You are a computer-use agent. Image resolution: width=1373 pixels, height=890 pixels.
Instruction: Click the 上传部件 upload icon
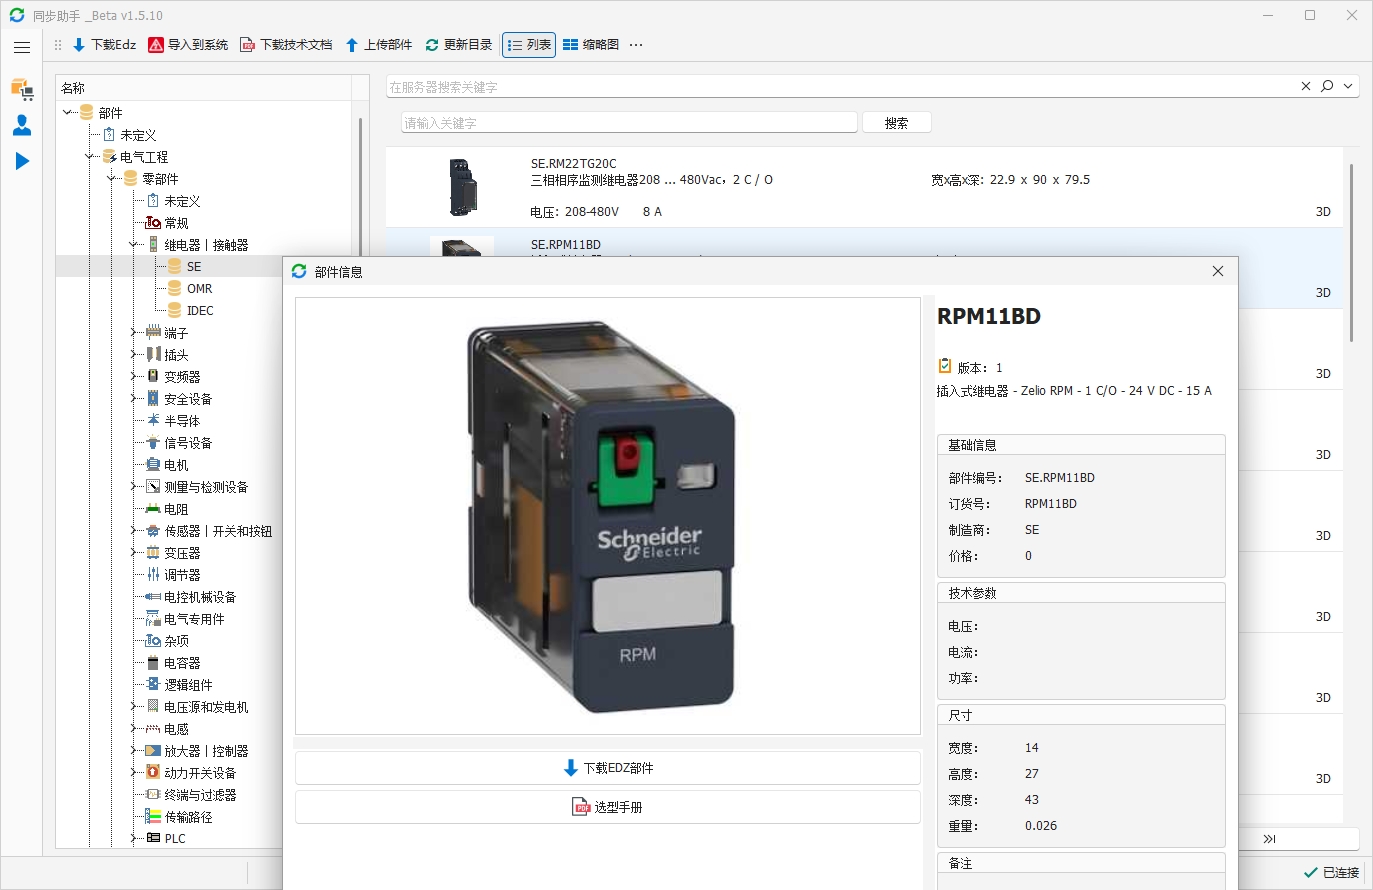pos(352,45)
